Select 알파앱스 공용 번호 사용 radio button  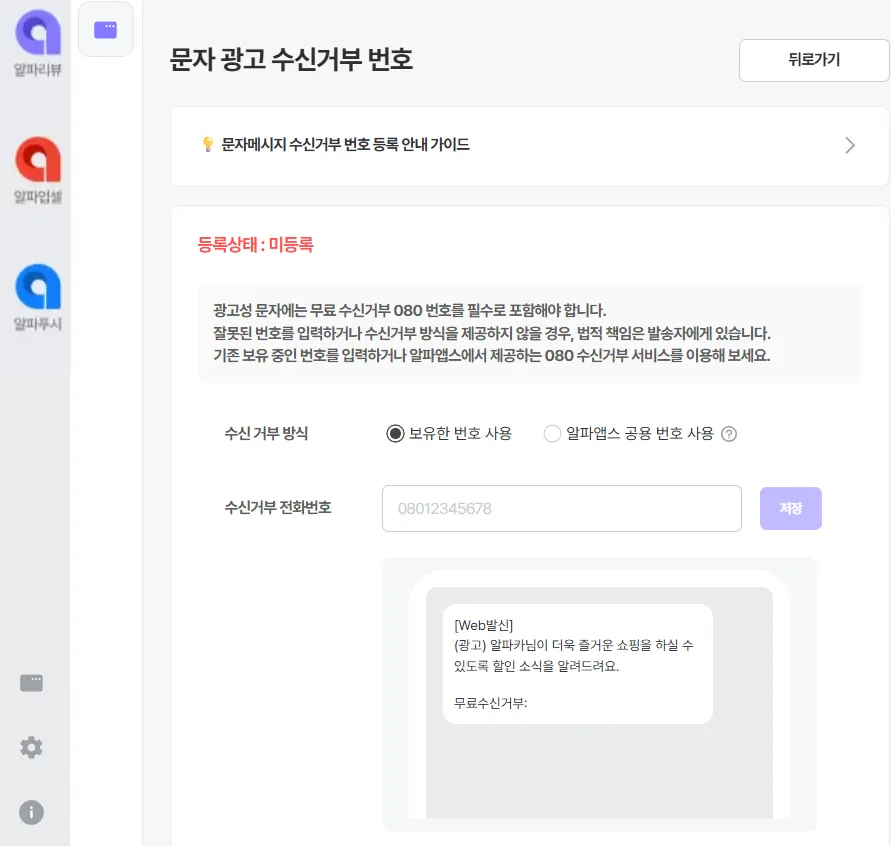coord(552,434)
